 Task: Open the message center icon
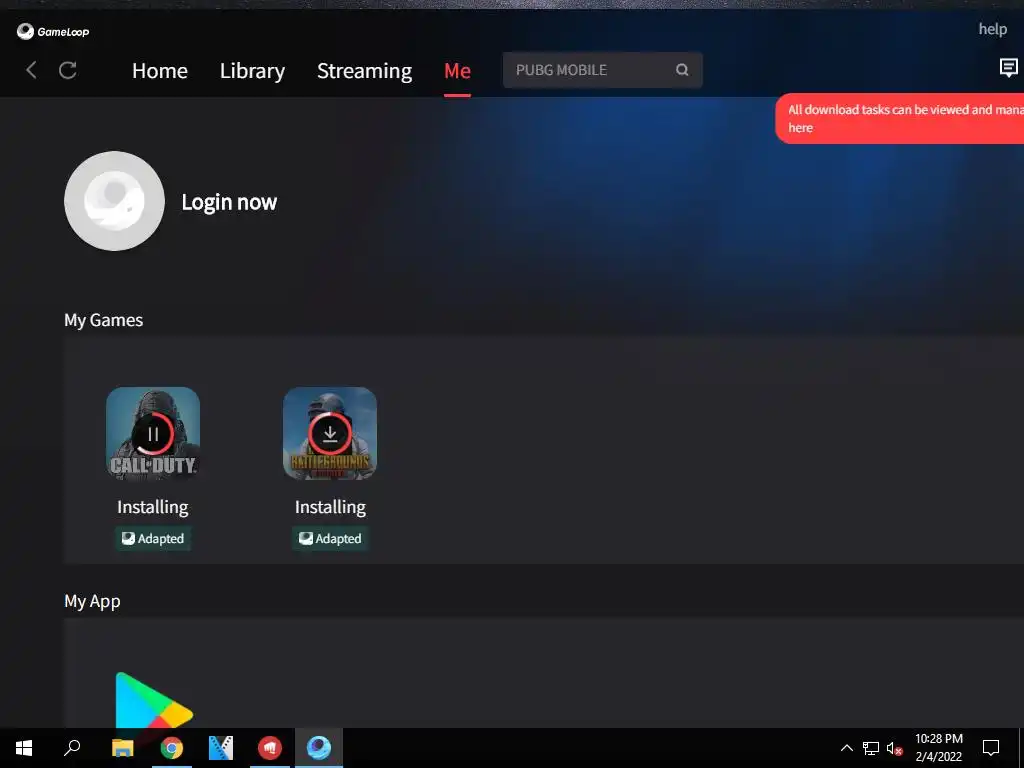pos(1008,68)
